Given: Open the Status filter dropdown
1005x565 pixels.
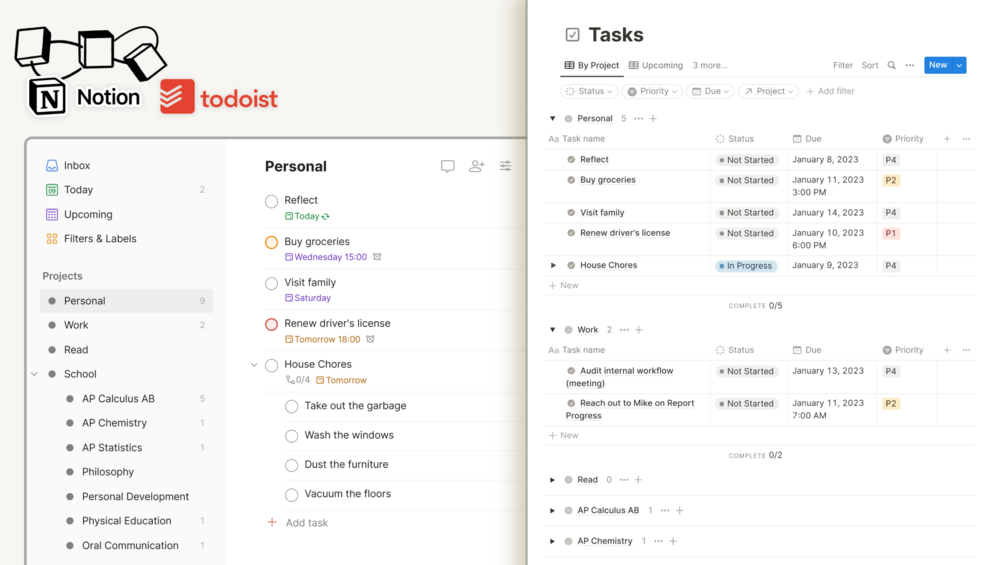Looking at the screenshot, I should point(589,92).
